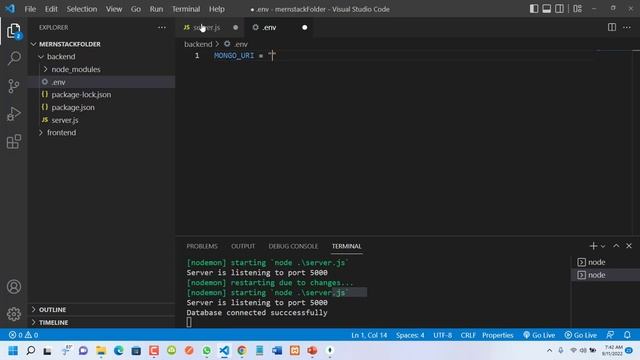640x360 pixels.
Task: Open Source Control view
Action: (x=14, y=86)
